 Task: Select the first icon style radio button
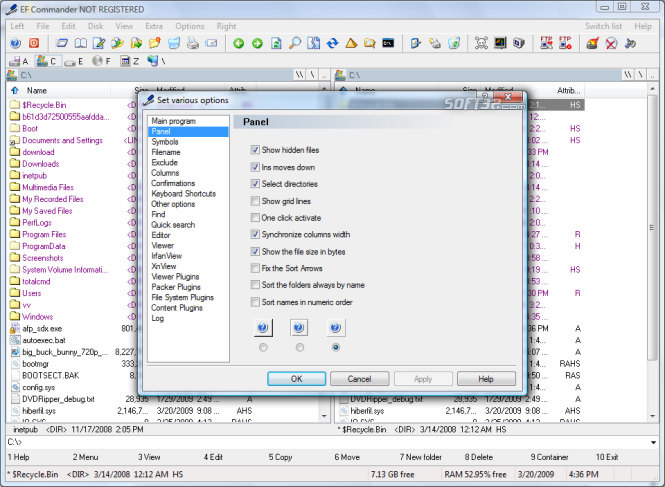point(263,347)
